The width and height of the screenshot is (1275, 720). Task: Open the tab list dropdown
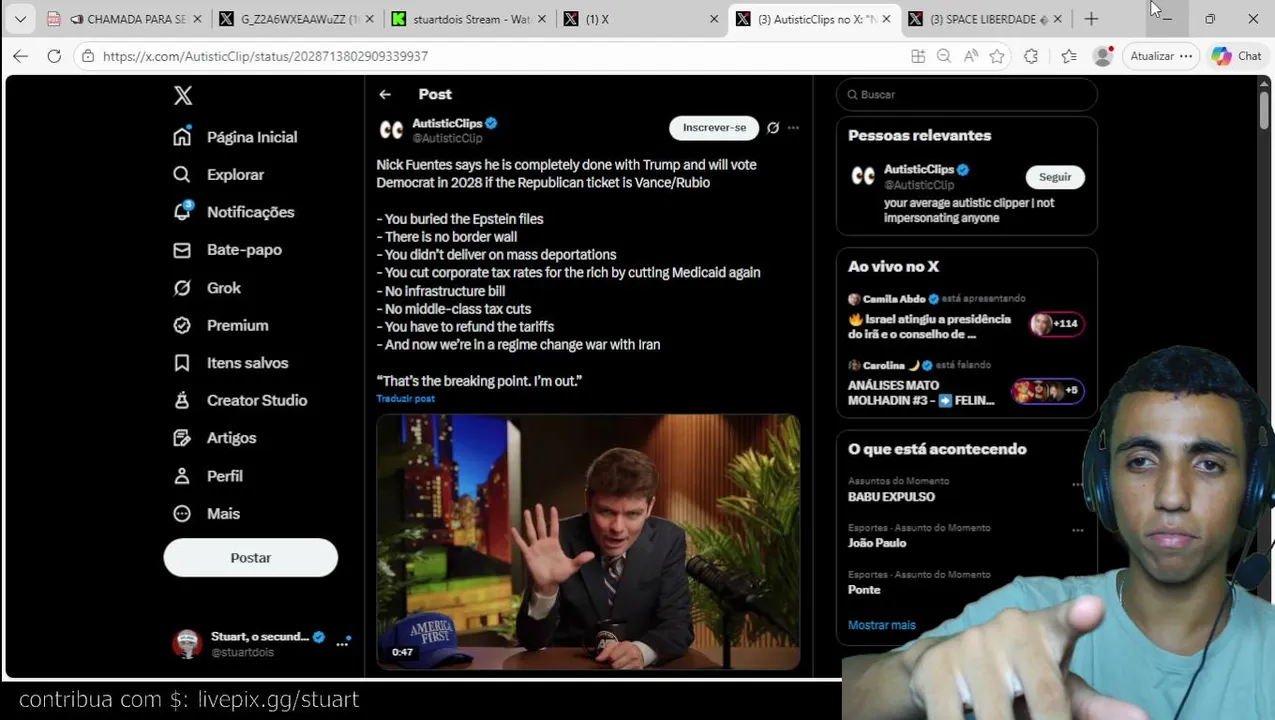pos(20,19)
